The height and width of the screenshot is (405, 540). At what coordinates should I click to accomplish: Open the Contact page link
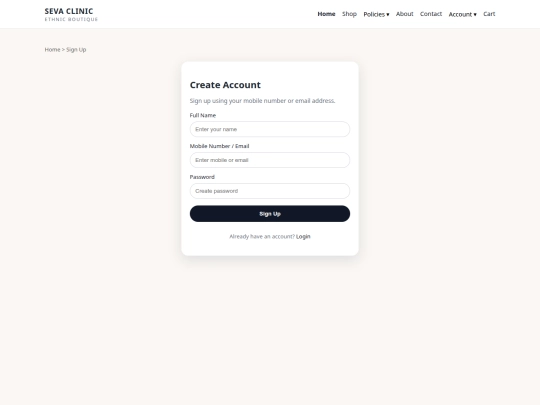(x=431, y=14)
